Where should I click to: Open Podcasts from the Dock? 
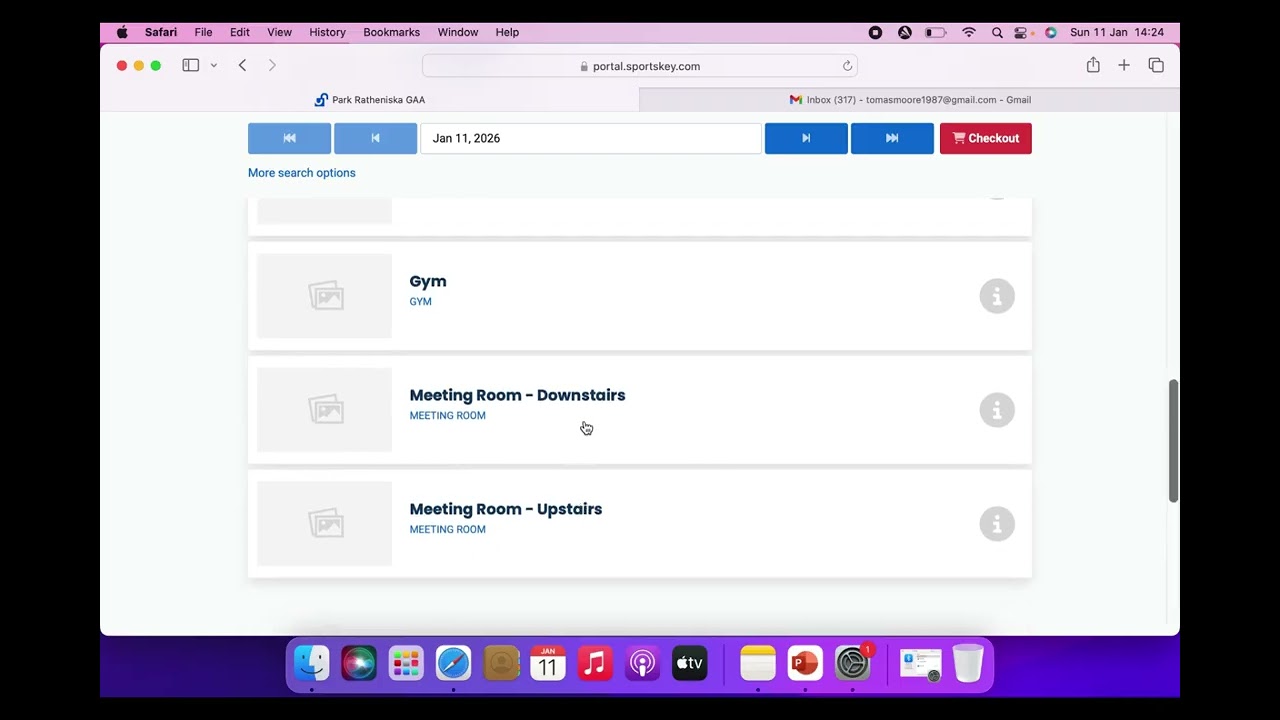[x=642, y=663]
